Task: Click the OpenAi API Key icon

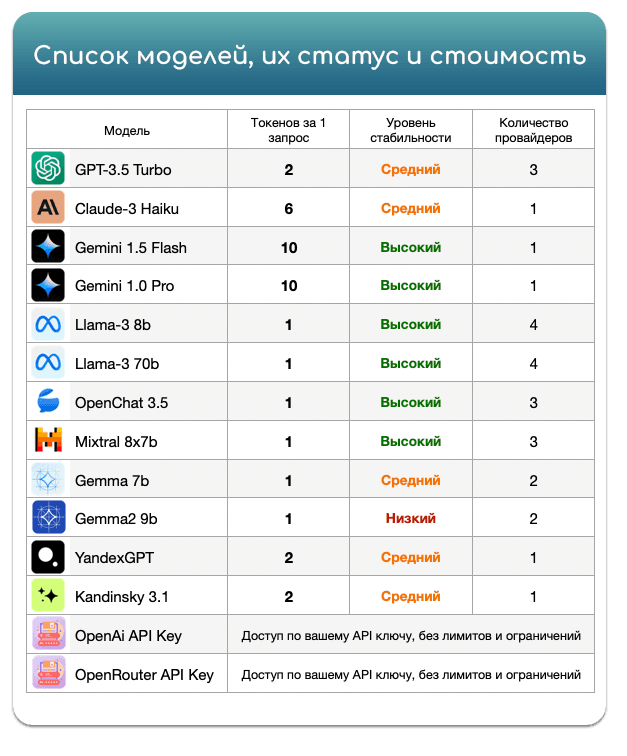Action: pyautogui.click(x=48, y=635)
